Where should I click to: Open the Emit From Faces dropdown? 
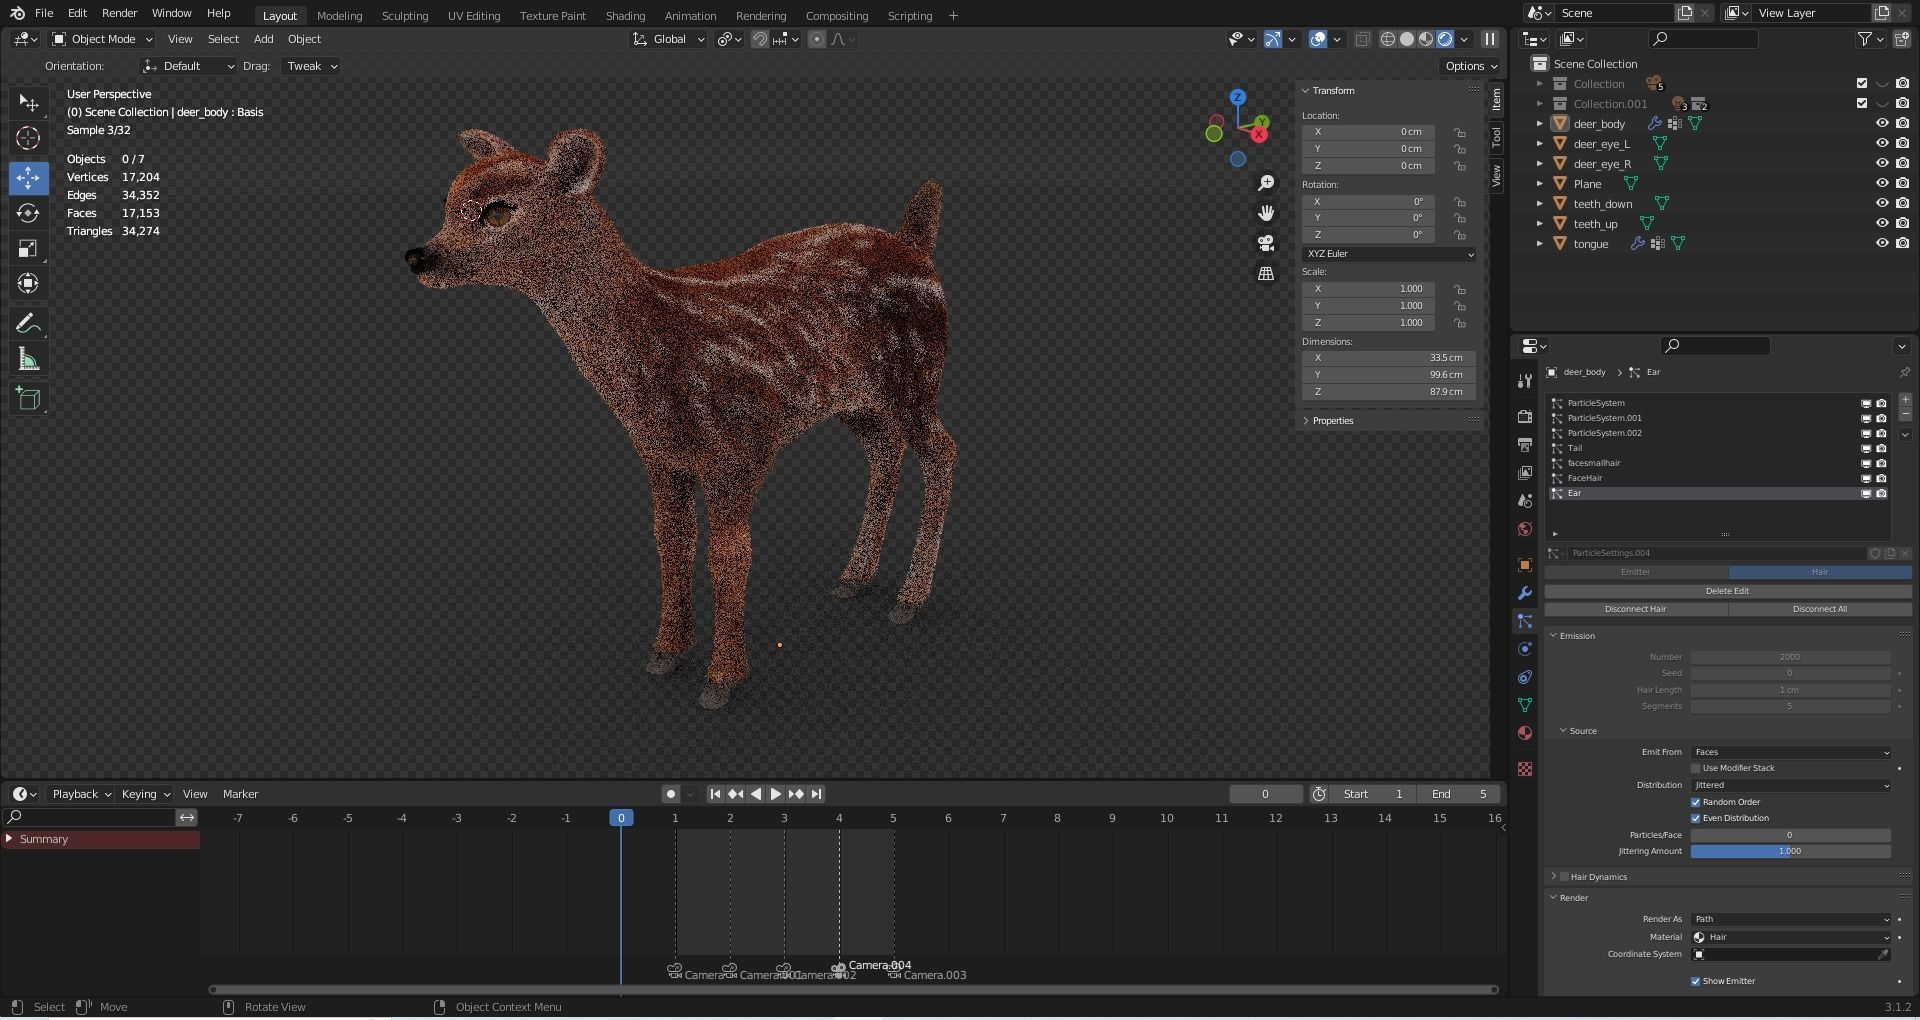click(1791, 753)
